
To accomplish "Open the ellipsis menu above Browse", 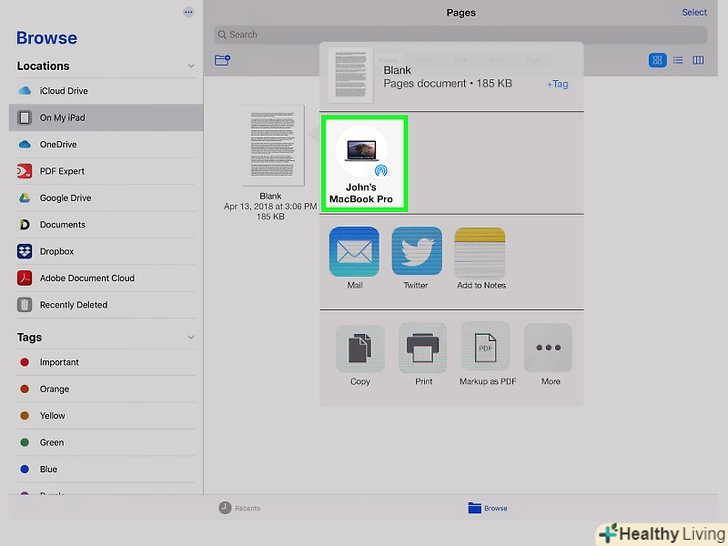I will click(x=188, y=12).
